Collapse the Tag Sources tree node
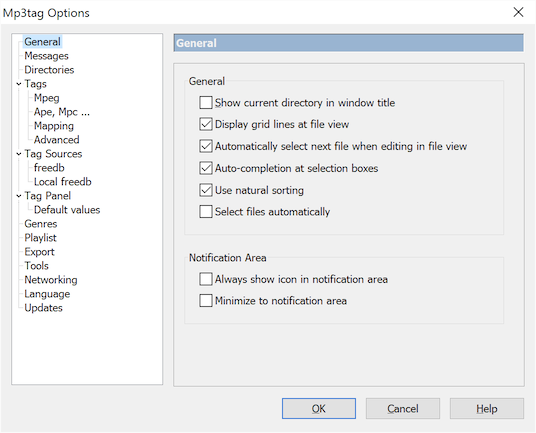Image resolution: width=536 pixels, height=433 pixels. (x=19, y=154)
